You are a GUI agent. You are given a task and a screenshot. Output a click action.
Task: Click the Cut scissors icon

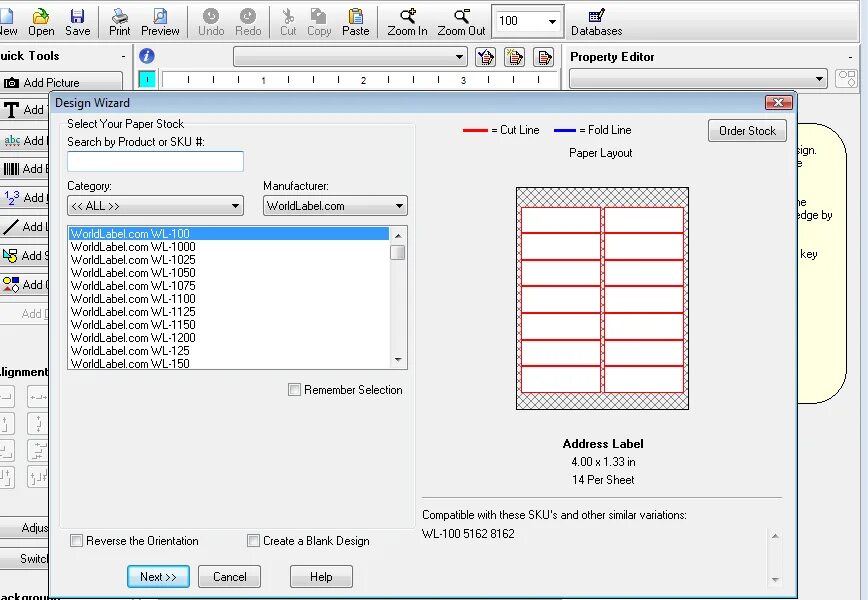coord(288,23)
